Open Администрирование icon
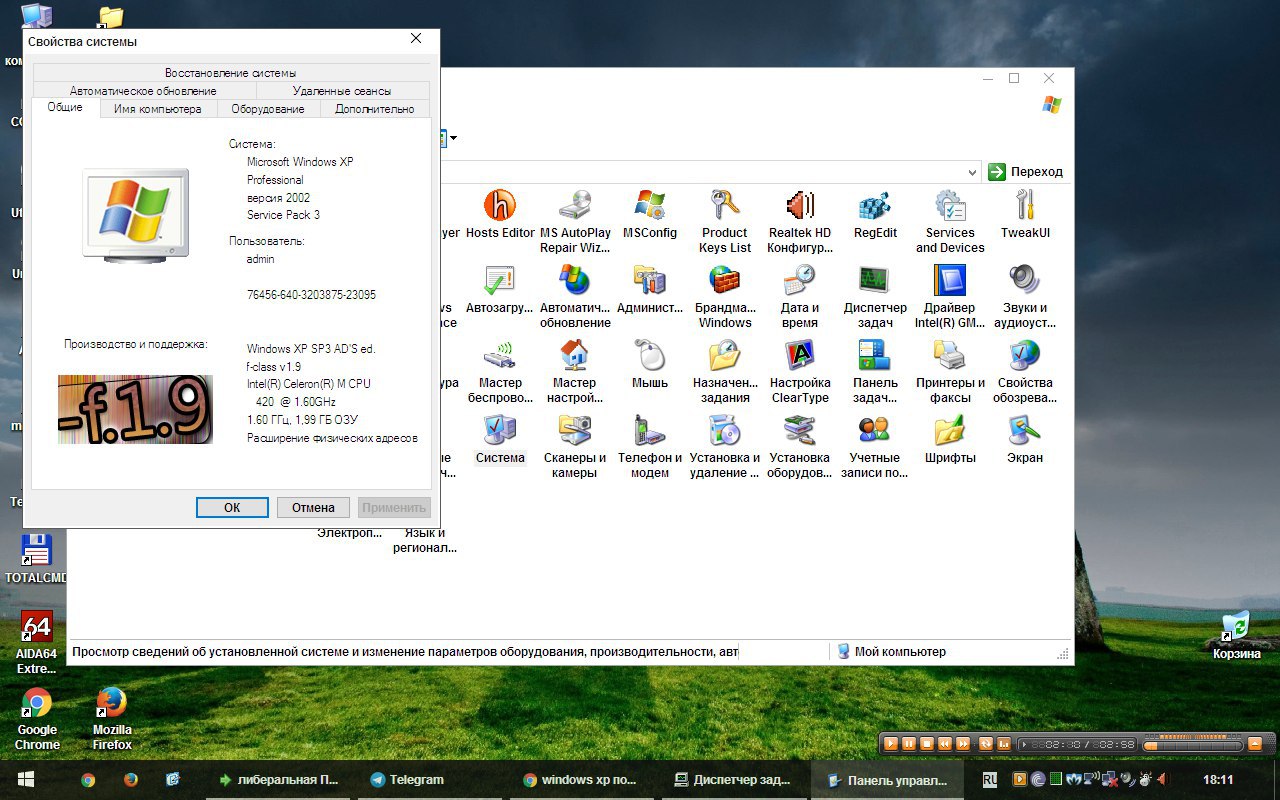The height and width of the screenshot is (800, 1280). [x=650, y=289]
